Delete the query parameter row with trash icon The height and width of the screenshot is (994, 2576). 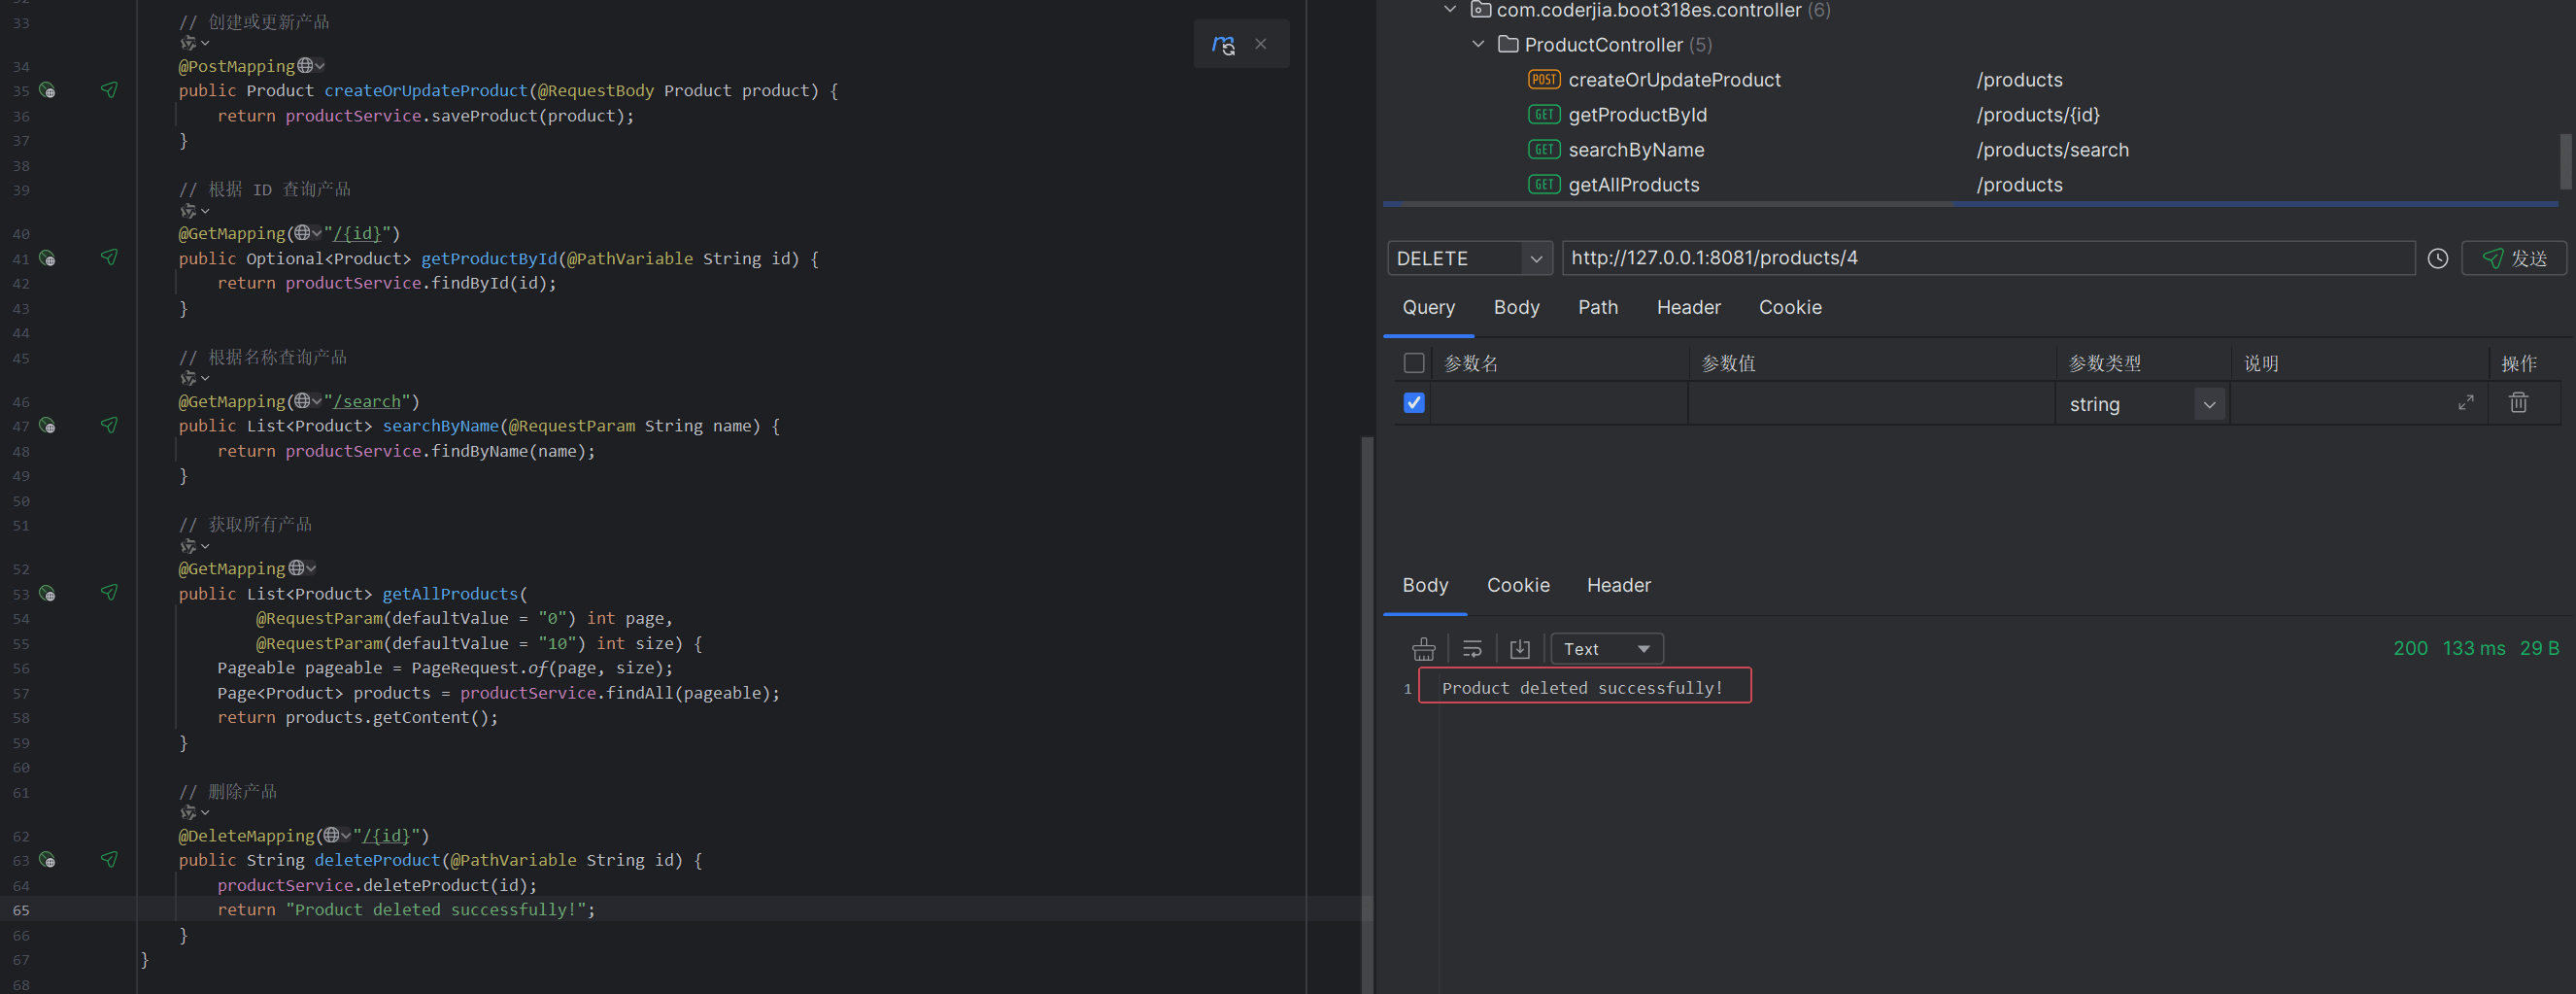pos(2518,403)
